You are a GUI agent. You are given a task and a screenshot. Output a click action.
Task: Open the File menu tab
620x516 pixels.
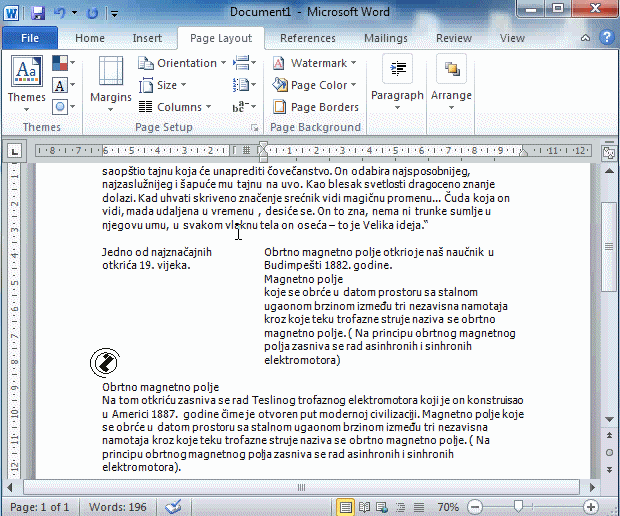(30, 38)
